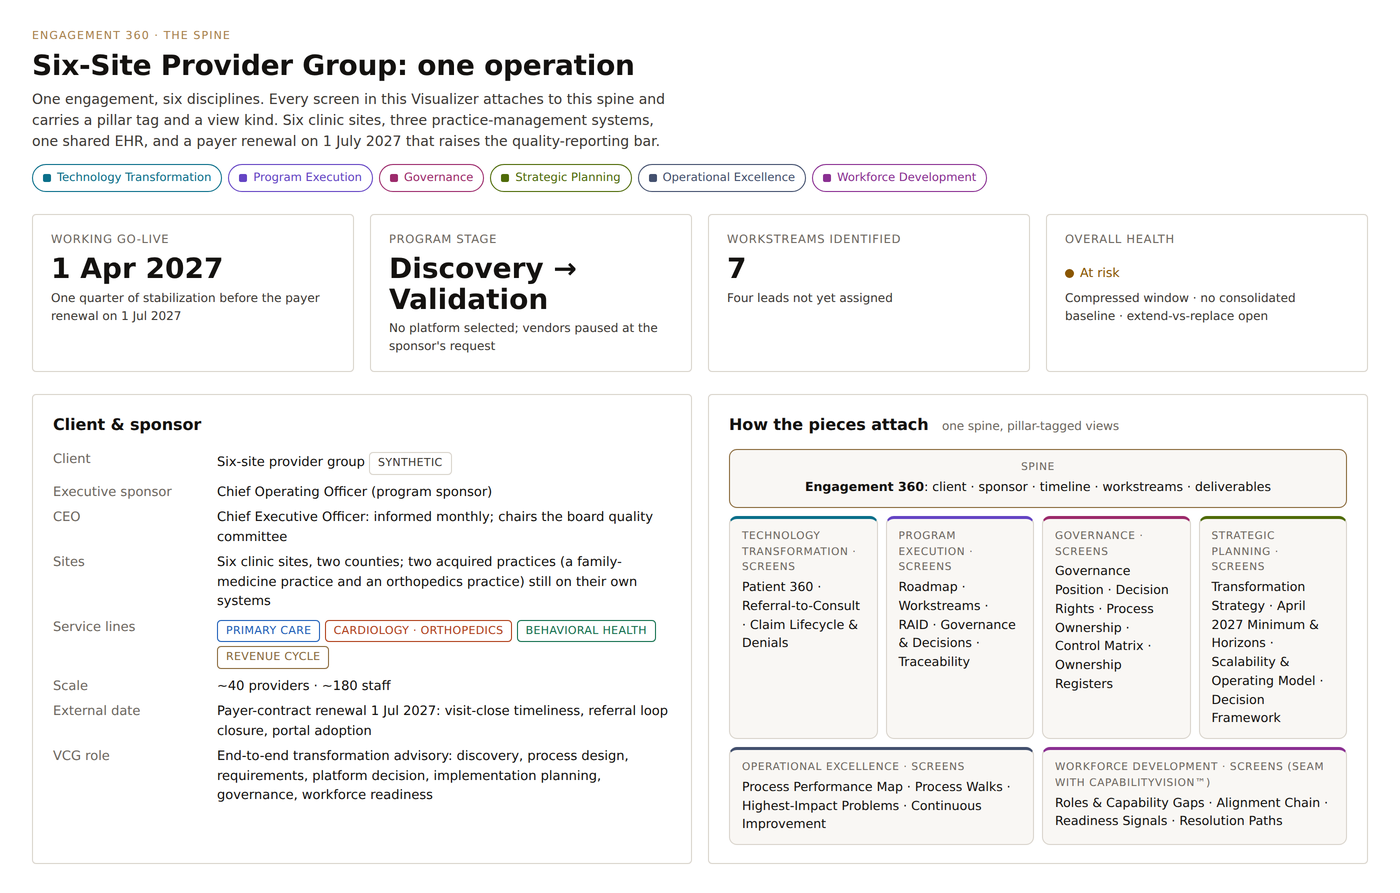Open the Operational Excellence Screens card
The image size is (1400, 893).
tap(881, 796)
